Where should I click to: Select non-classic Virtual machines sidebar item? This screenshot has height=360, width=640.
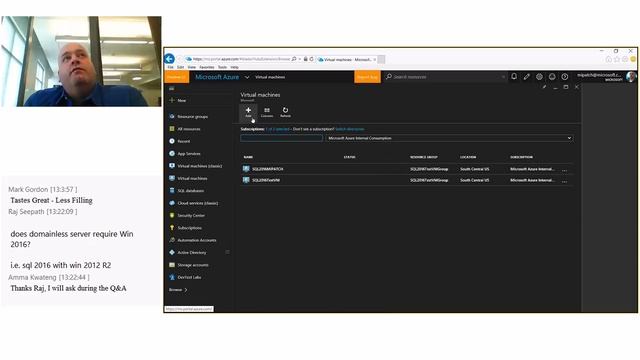[x=188, y=178]
